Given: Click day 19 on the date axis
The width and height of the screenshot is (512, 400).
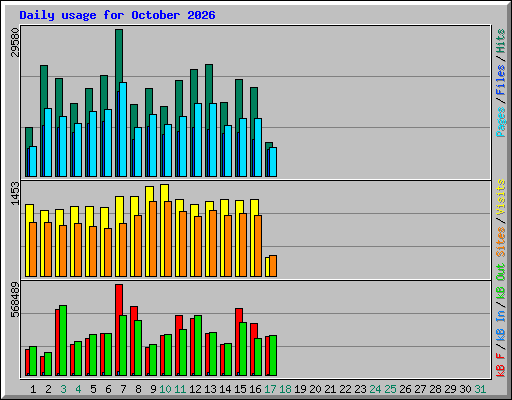Looking at the screenshot, I should click(300, 389).
